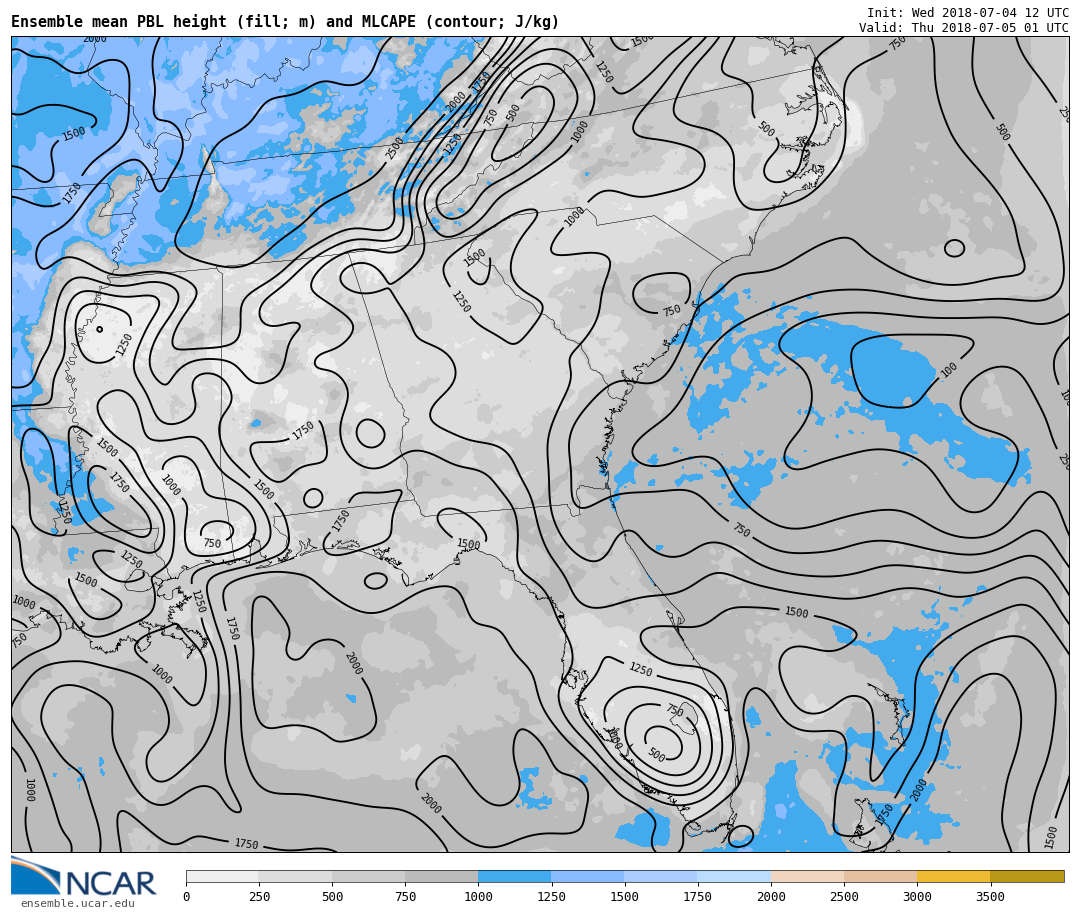Viewport: 1080px width, 915px height.
Task: Pick the lightest gray 0–250 colorbar swatch
Action: coord(222,876)
